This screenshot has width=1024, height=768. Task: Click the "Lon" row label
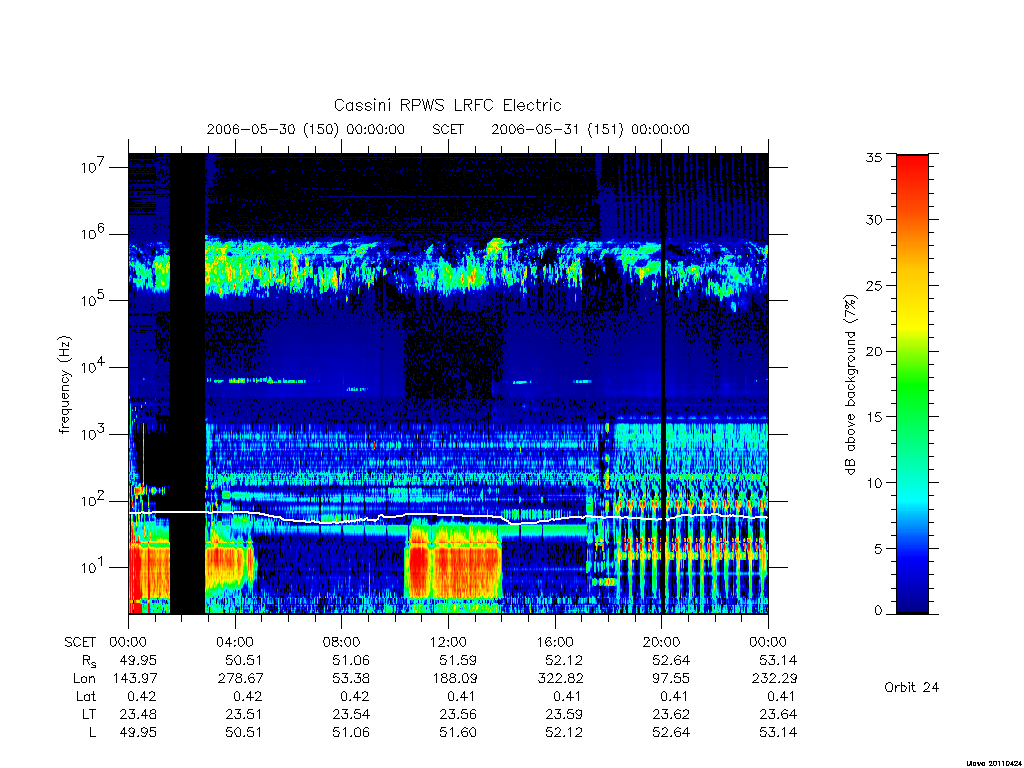pyautogui.click(x=85, y=679)
